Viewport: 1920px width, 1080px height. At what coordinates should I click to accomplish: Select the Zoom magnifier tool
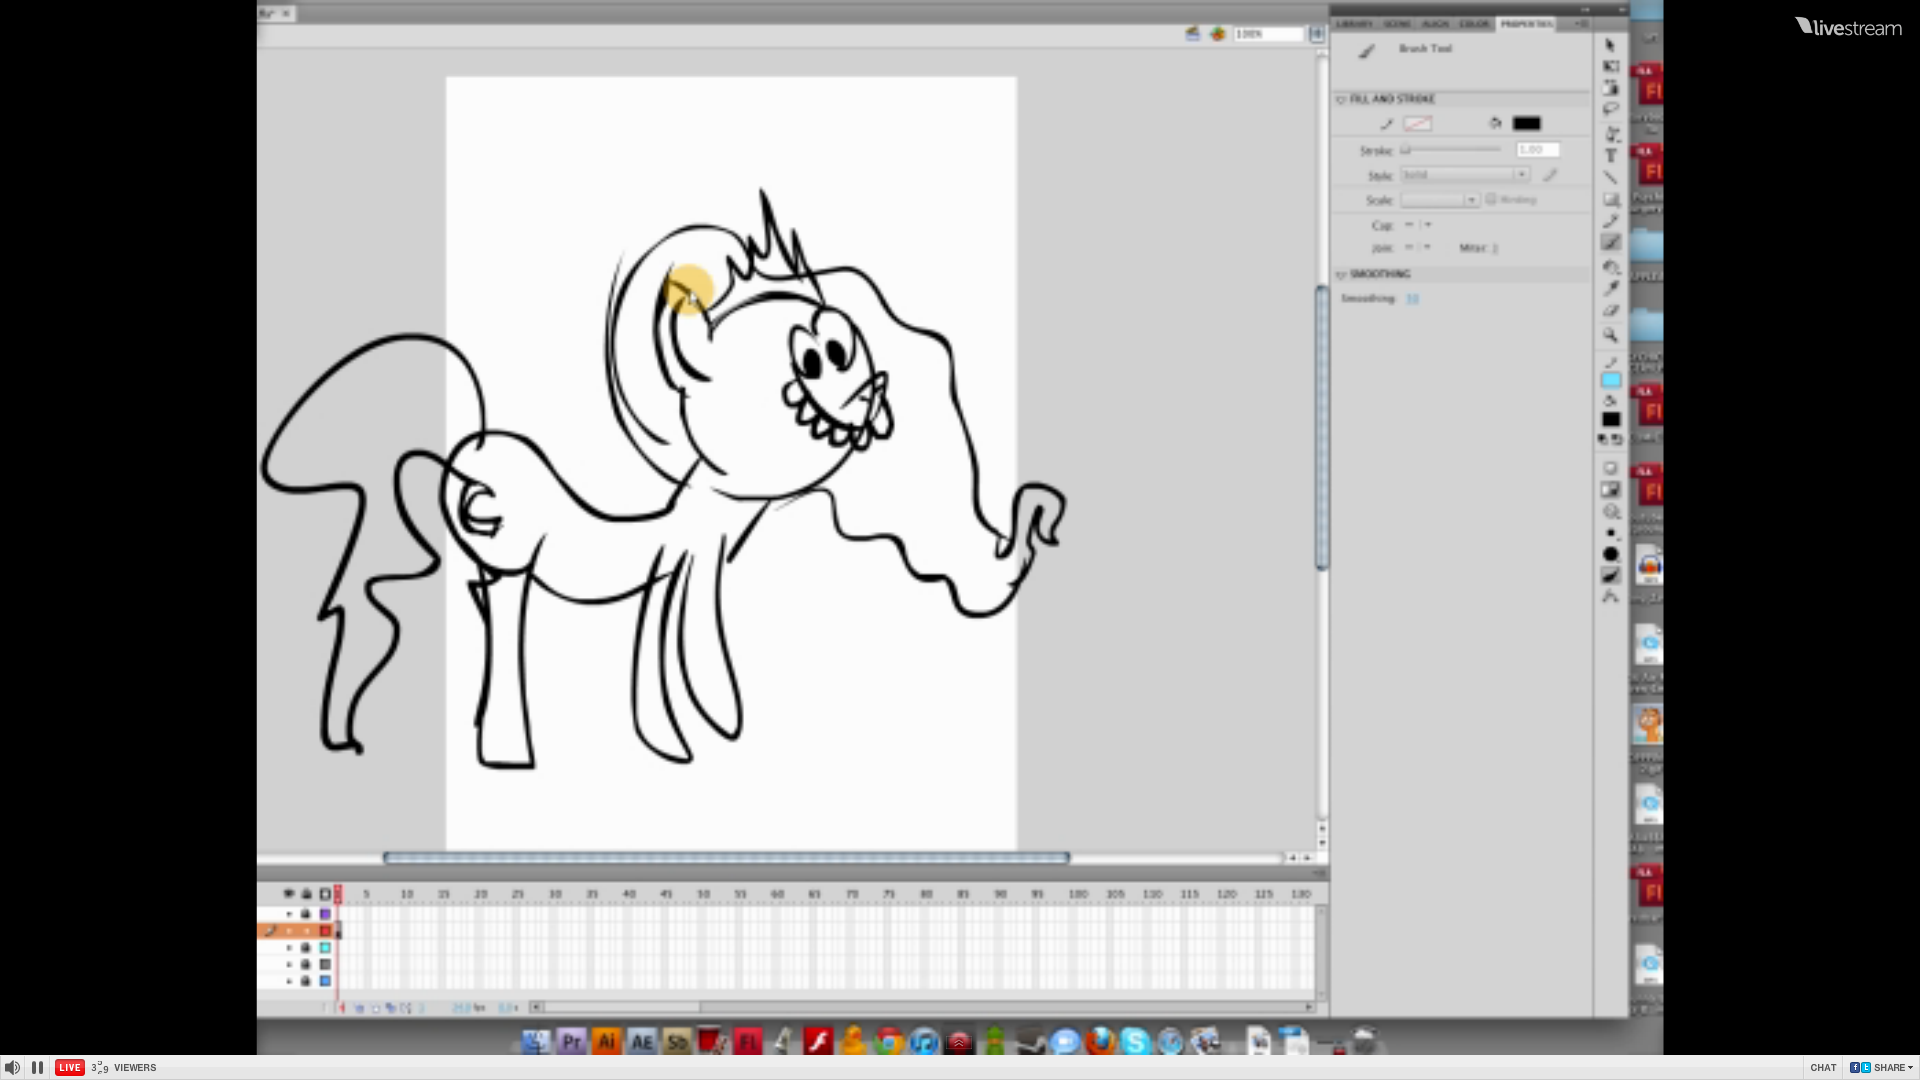coord(1610,335)
